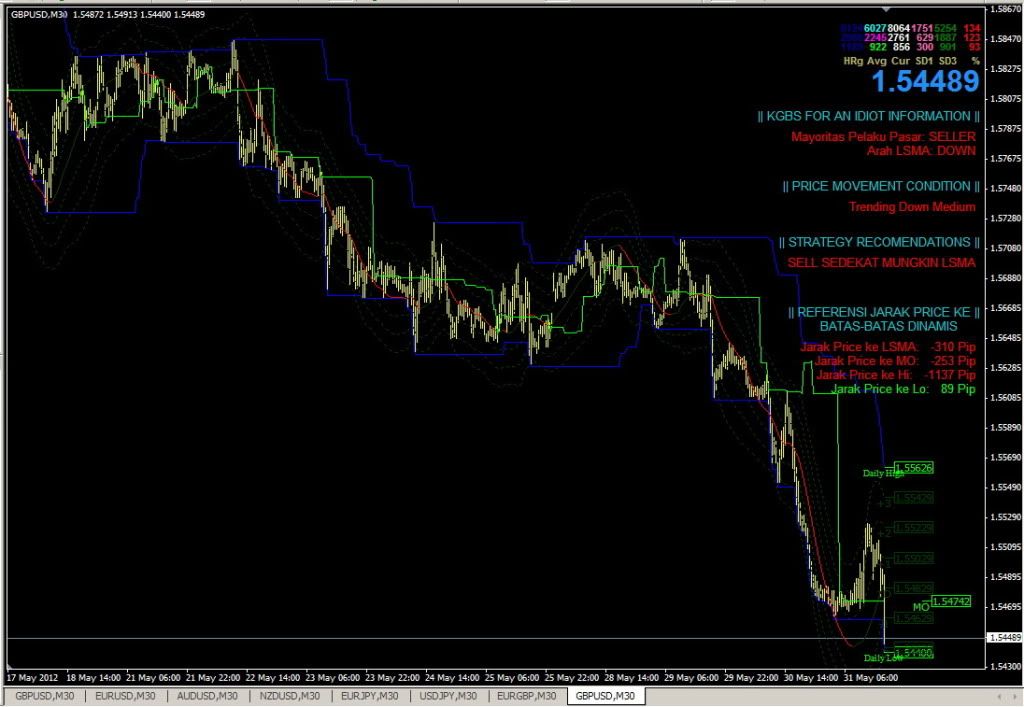Click the large blue 1.54489 price readout
Image resolution: width=1024 pixels, height=707 pixels.
click(925, 82)
